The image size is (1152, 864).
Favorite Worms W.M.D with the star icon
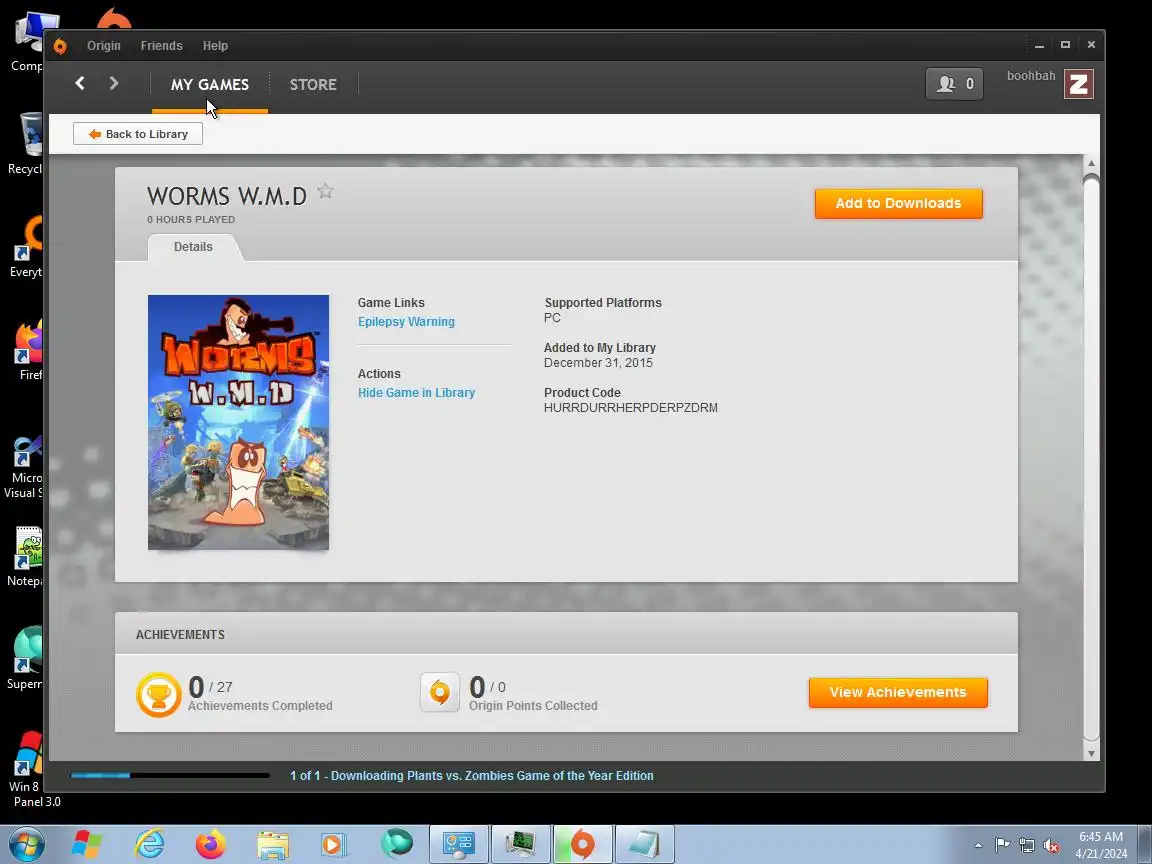point(325,192)
